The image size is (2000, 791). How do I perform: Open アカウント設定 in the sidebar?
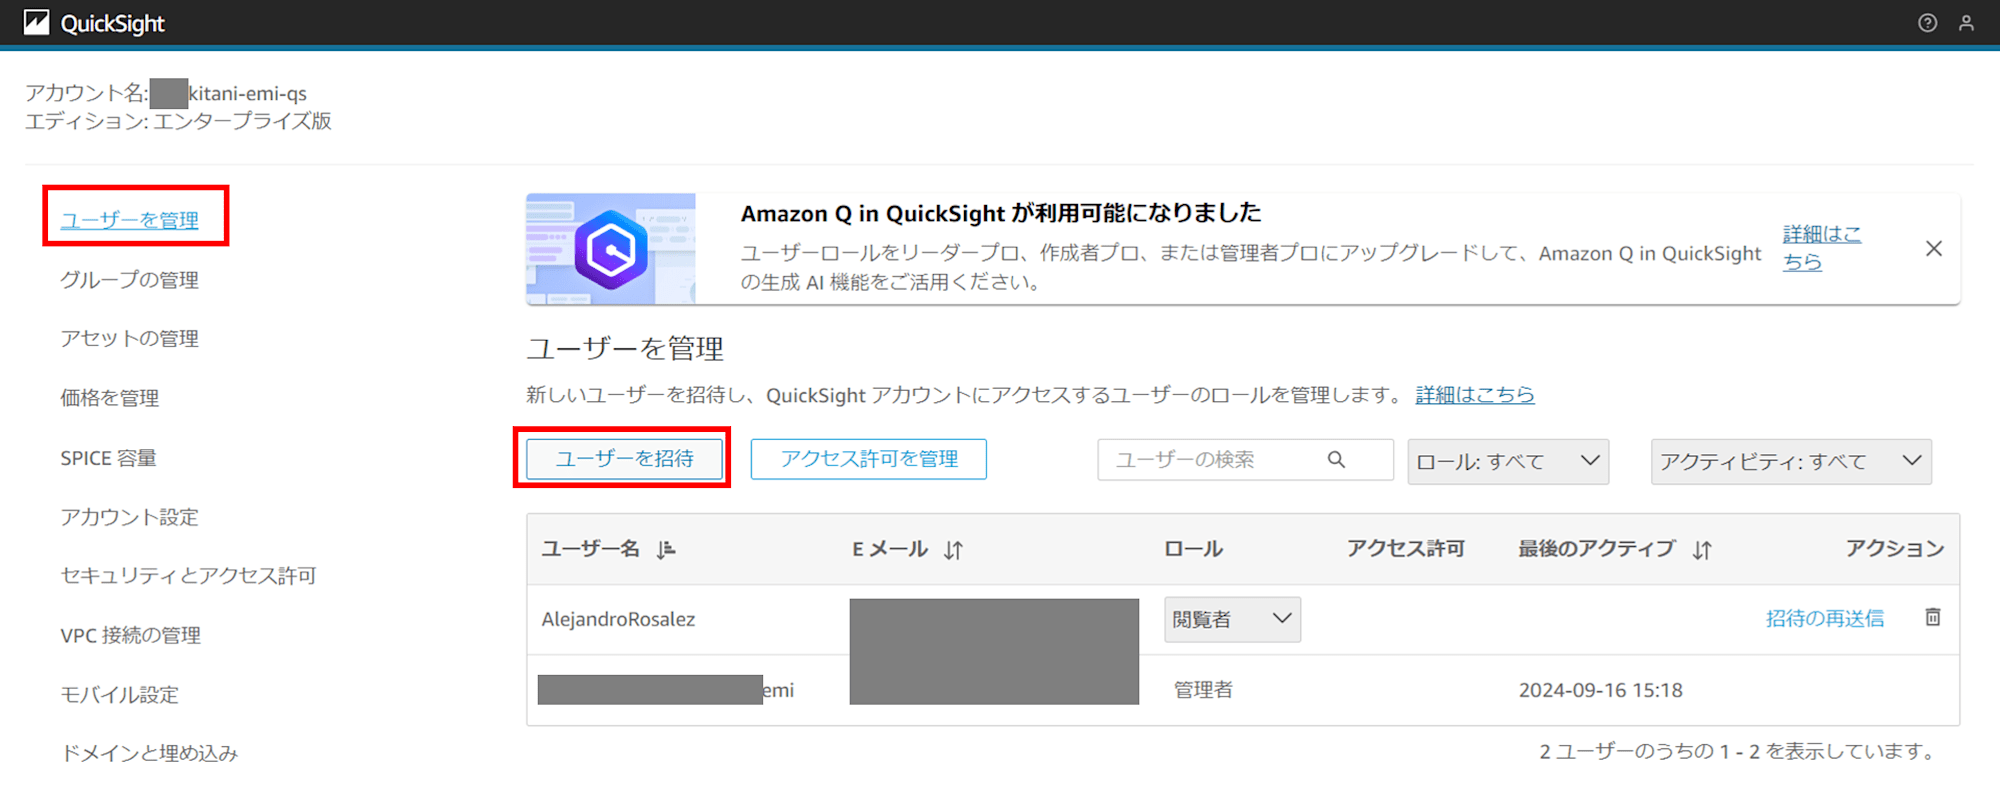point(130,517)
